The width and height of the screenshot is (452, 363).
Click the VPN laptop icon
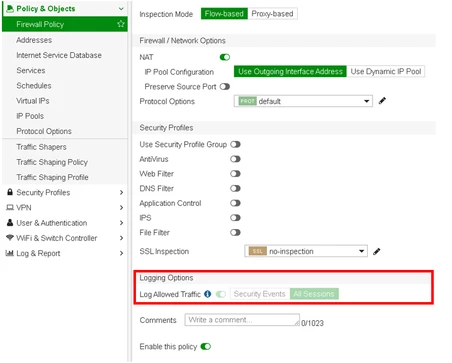(x=10, y=207)
